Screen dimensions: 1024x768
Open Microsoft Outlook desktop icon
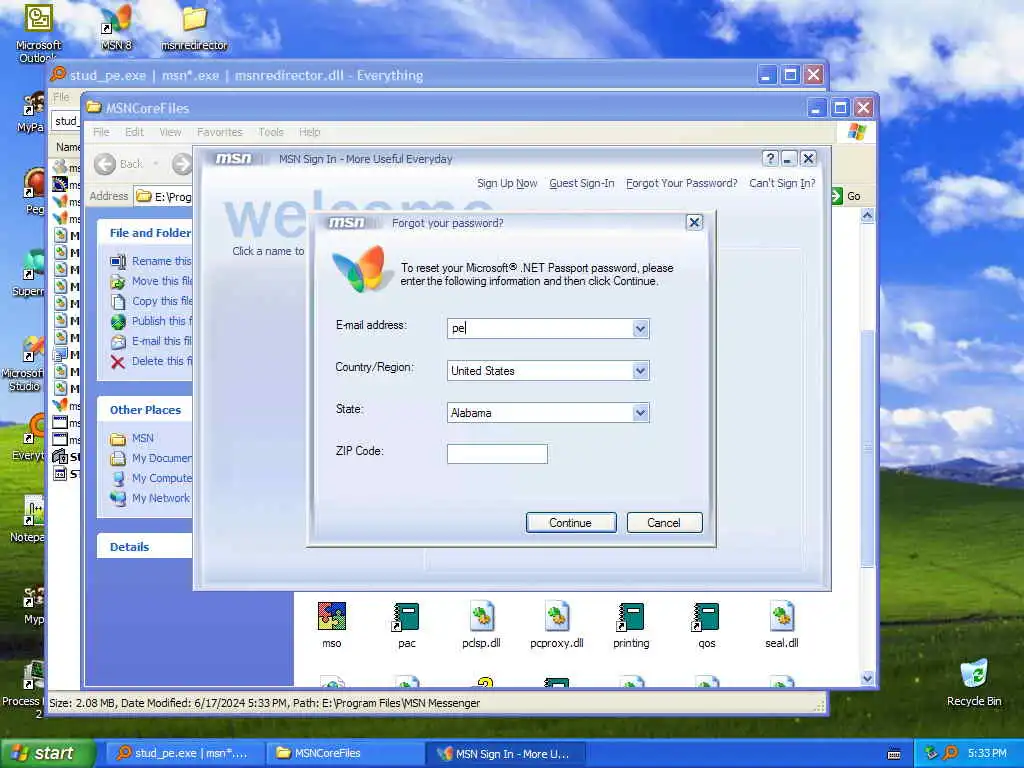(x=38, y=33)
